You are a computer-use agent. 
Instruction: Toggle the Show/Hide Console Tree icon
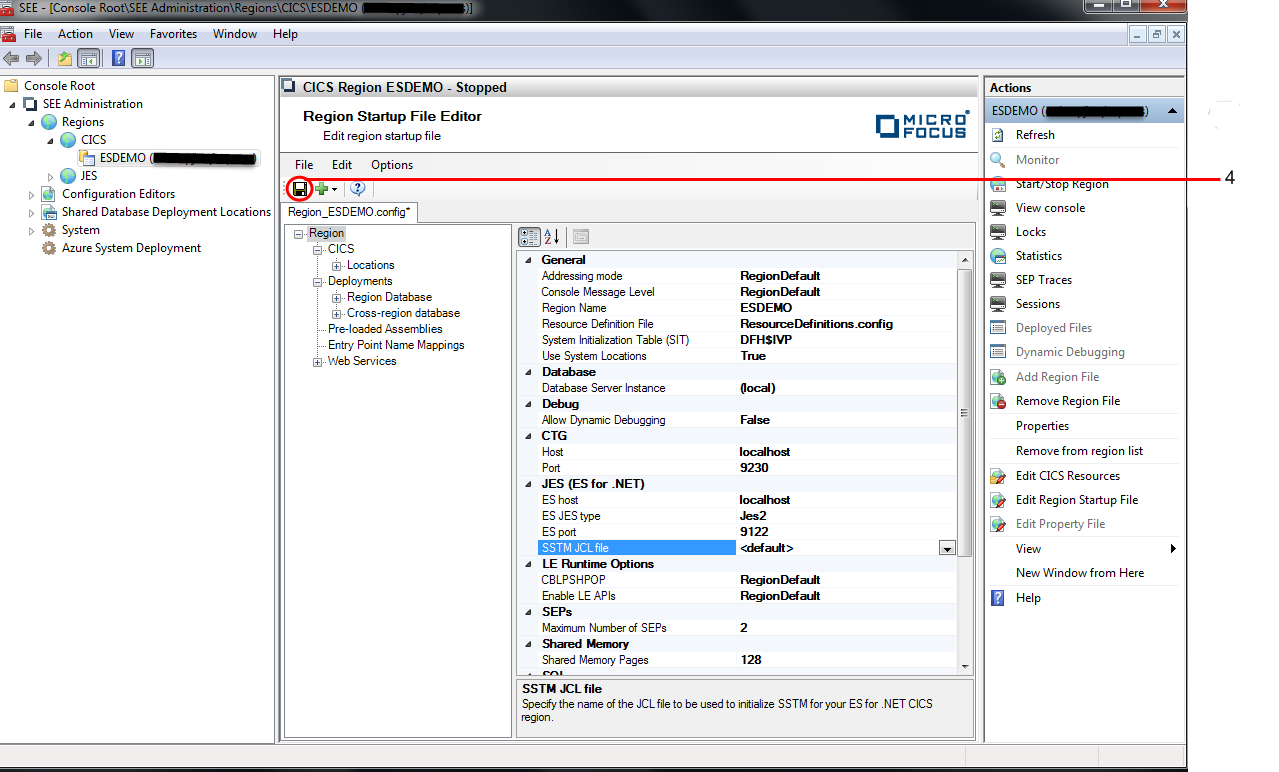click(88, 59)
